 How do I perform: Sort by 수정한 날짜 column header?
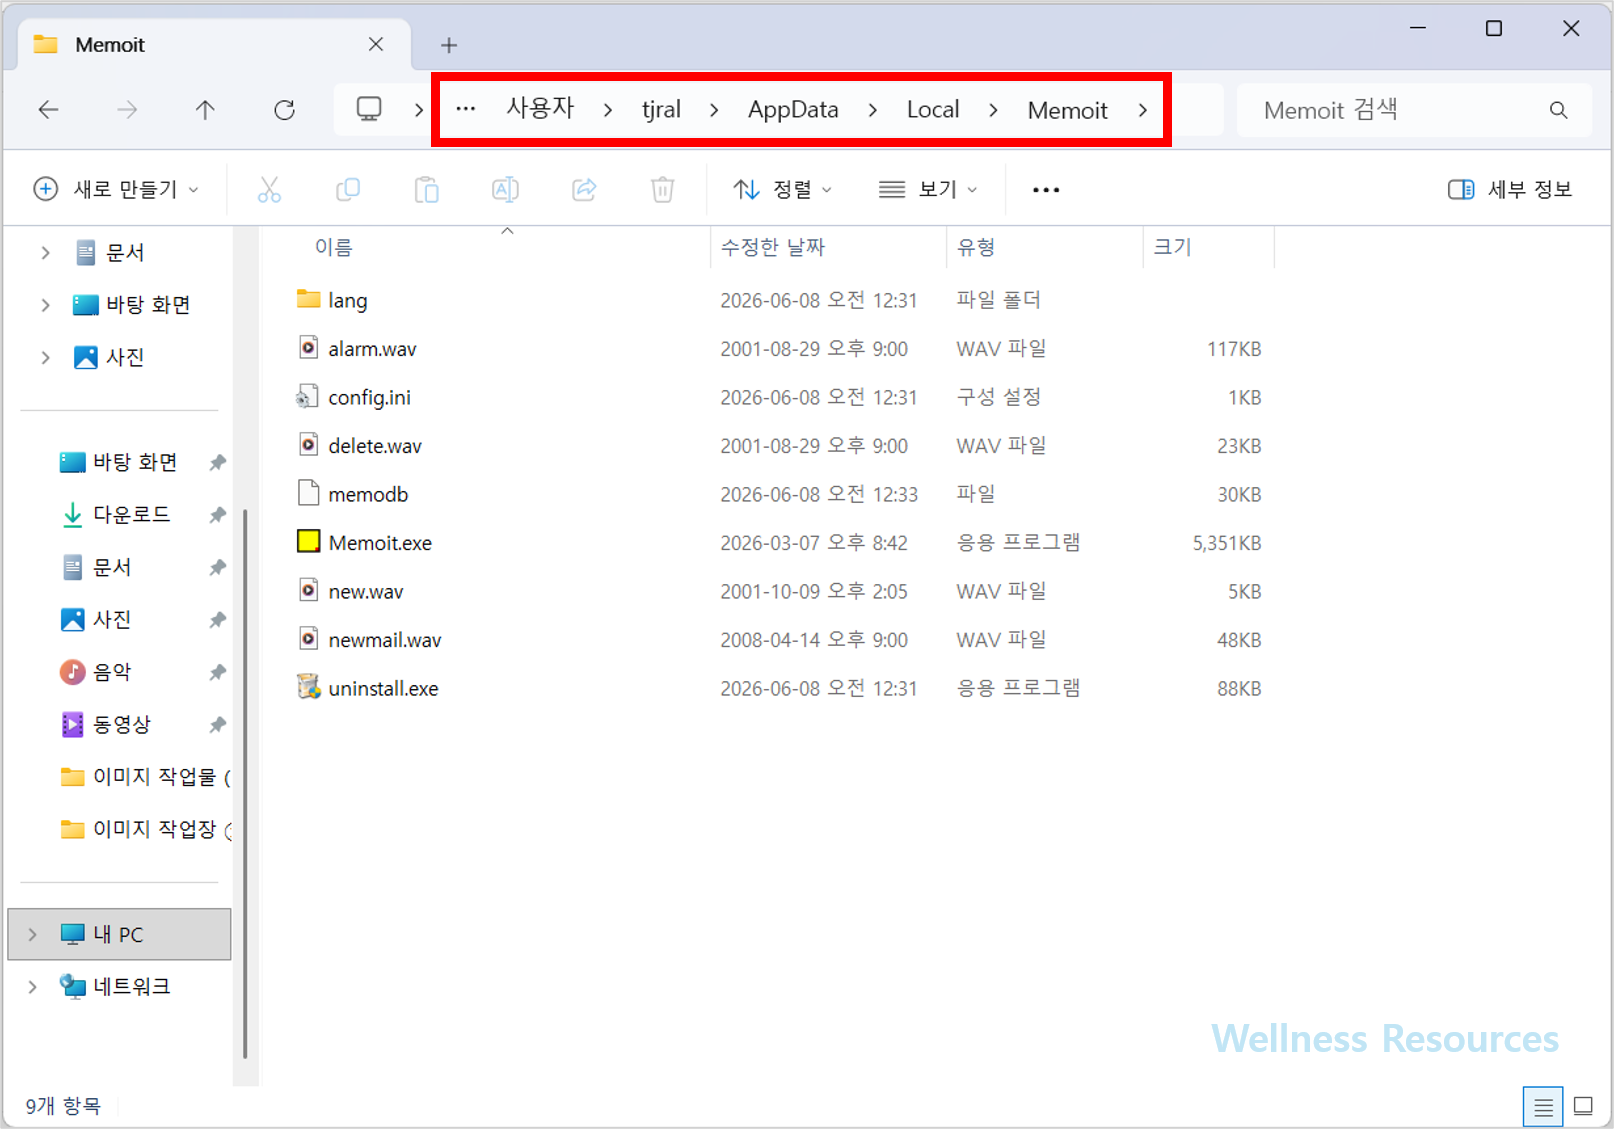click(773, 247)
